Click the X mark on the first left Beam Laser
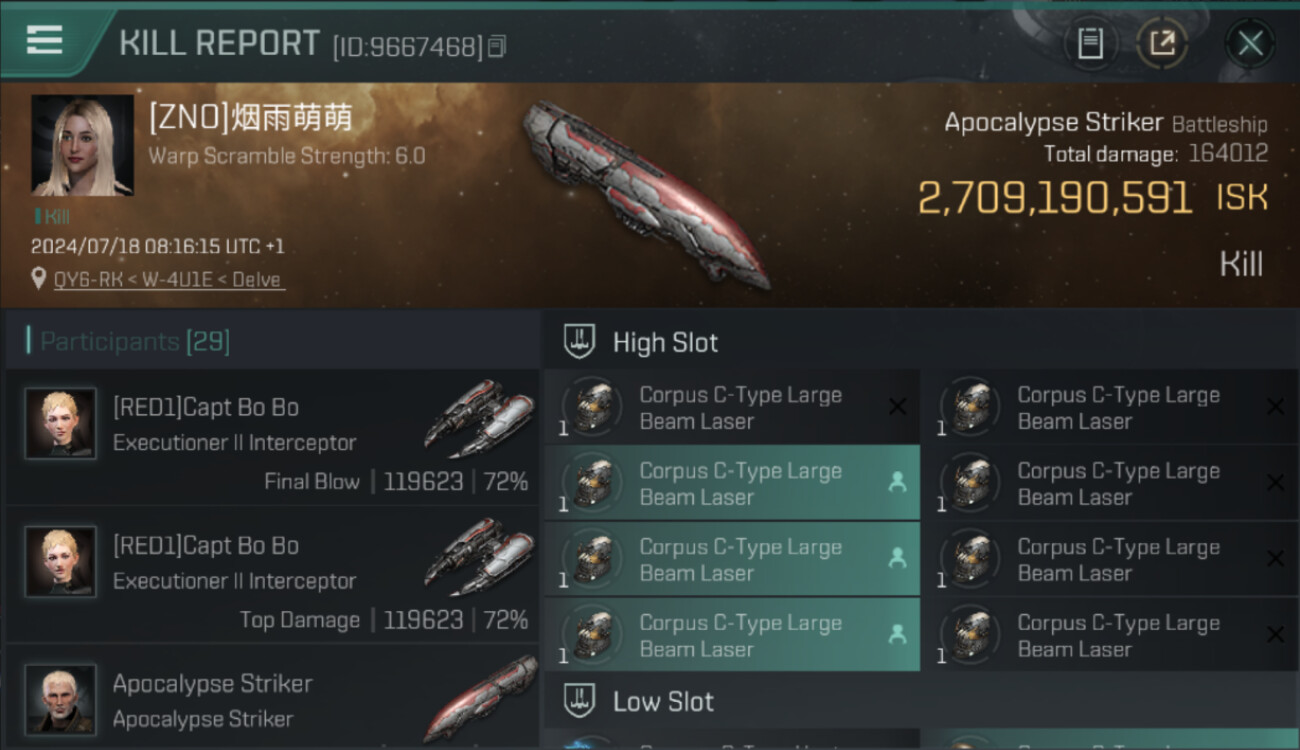 point(897,407)
